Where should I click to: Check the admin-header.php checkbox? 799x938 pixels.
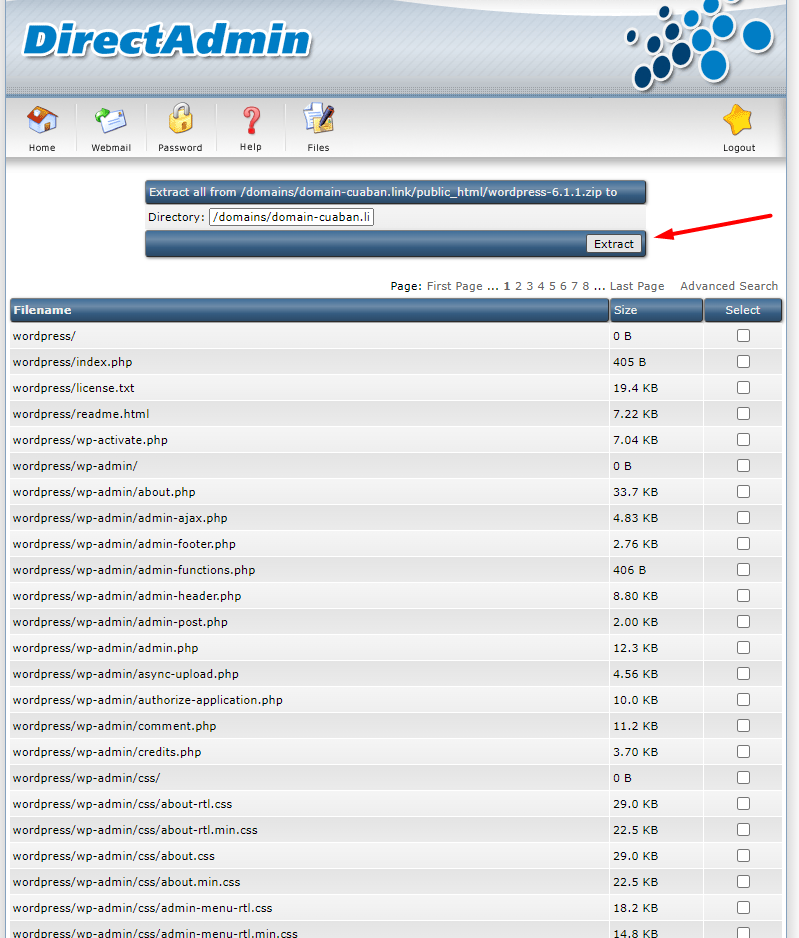click(x=743, y=596)
